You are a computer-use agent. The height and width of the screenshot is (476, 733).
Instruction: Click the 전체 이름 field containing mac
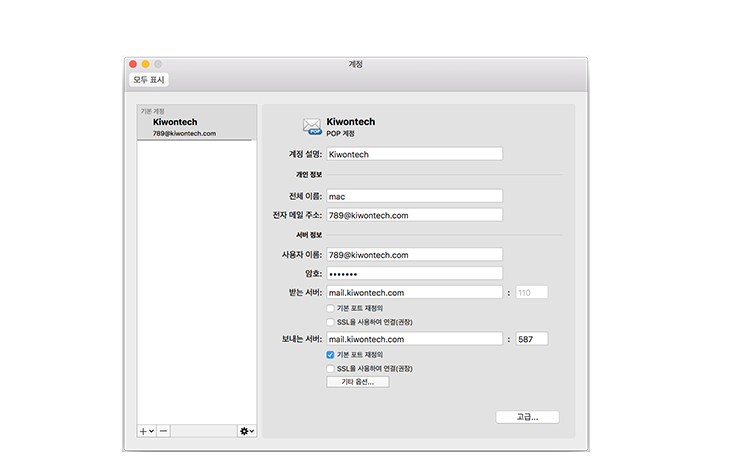pyautogui.click(x=413, y=196)
